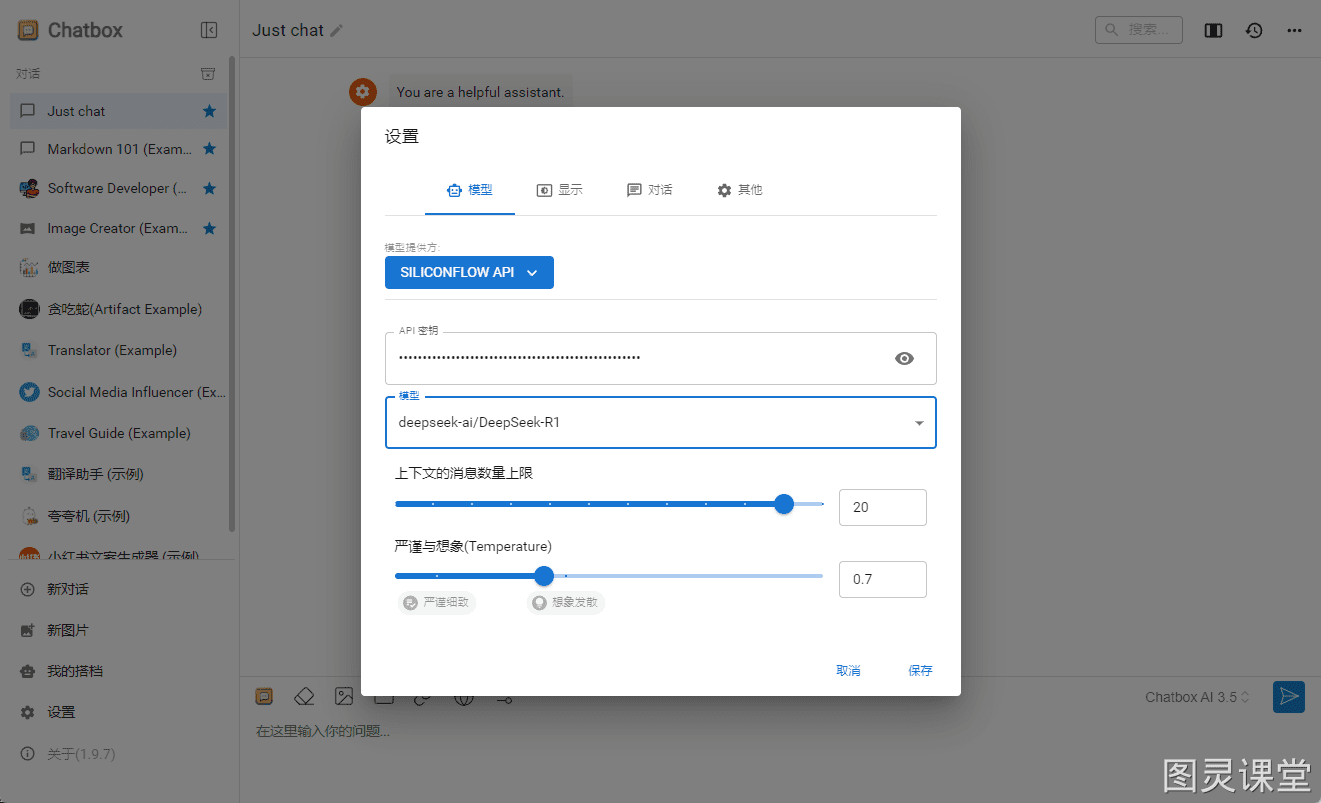Switch to the 显示 tab in settings
1321x803 pixels.
(x=560, y=190)
